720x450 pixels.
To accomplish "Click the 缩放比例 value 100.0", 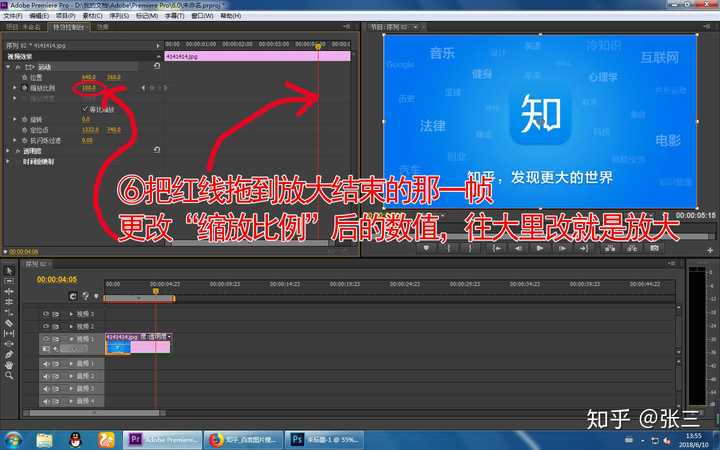I will pyautogui.click(x=88, y=88).
